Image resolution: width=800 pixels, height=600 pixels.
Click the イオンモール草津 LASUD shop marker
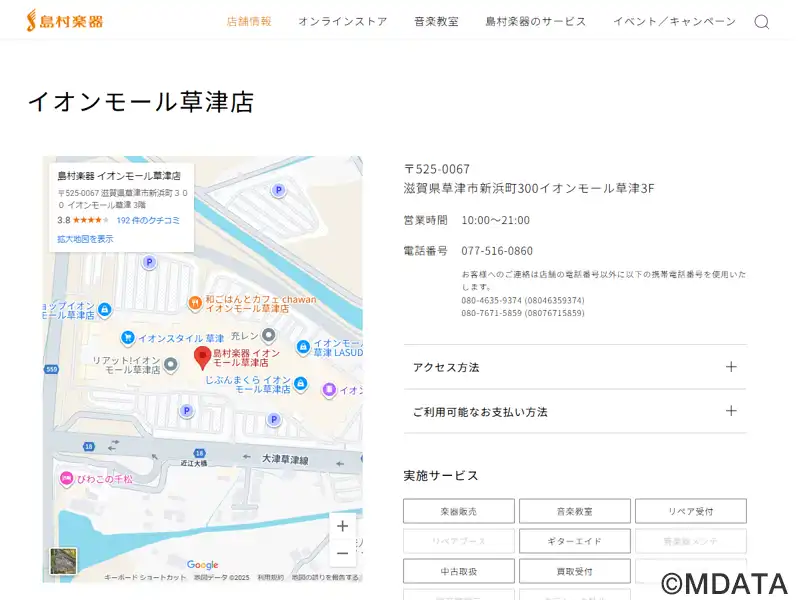[303, 347]
